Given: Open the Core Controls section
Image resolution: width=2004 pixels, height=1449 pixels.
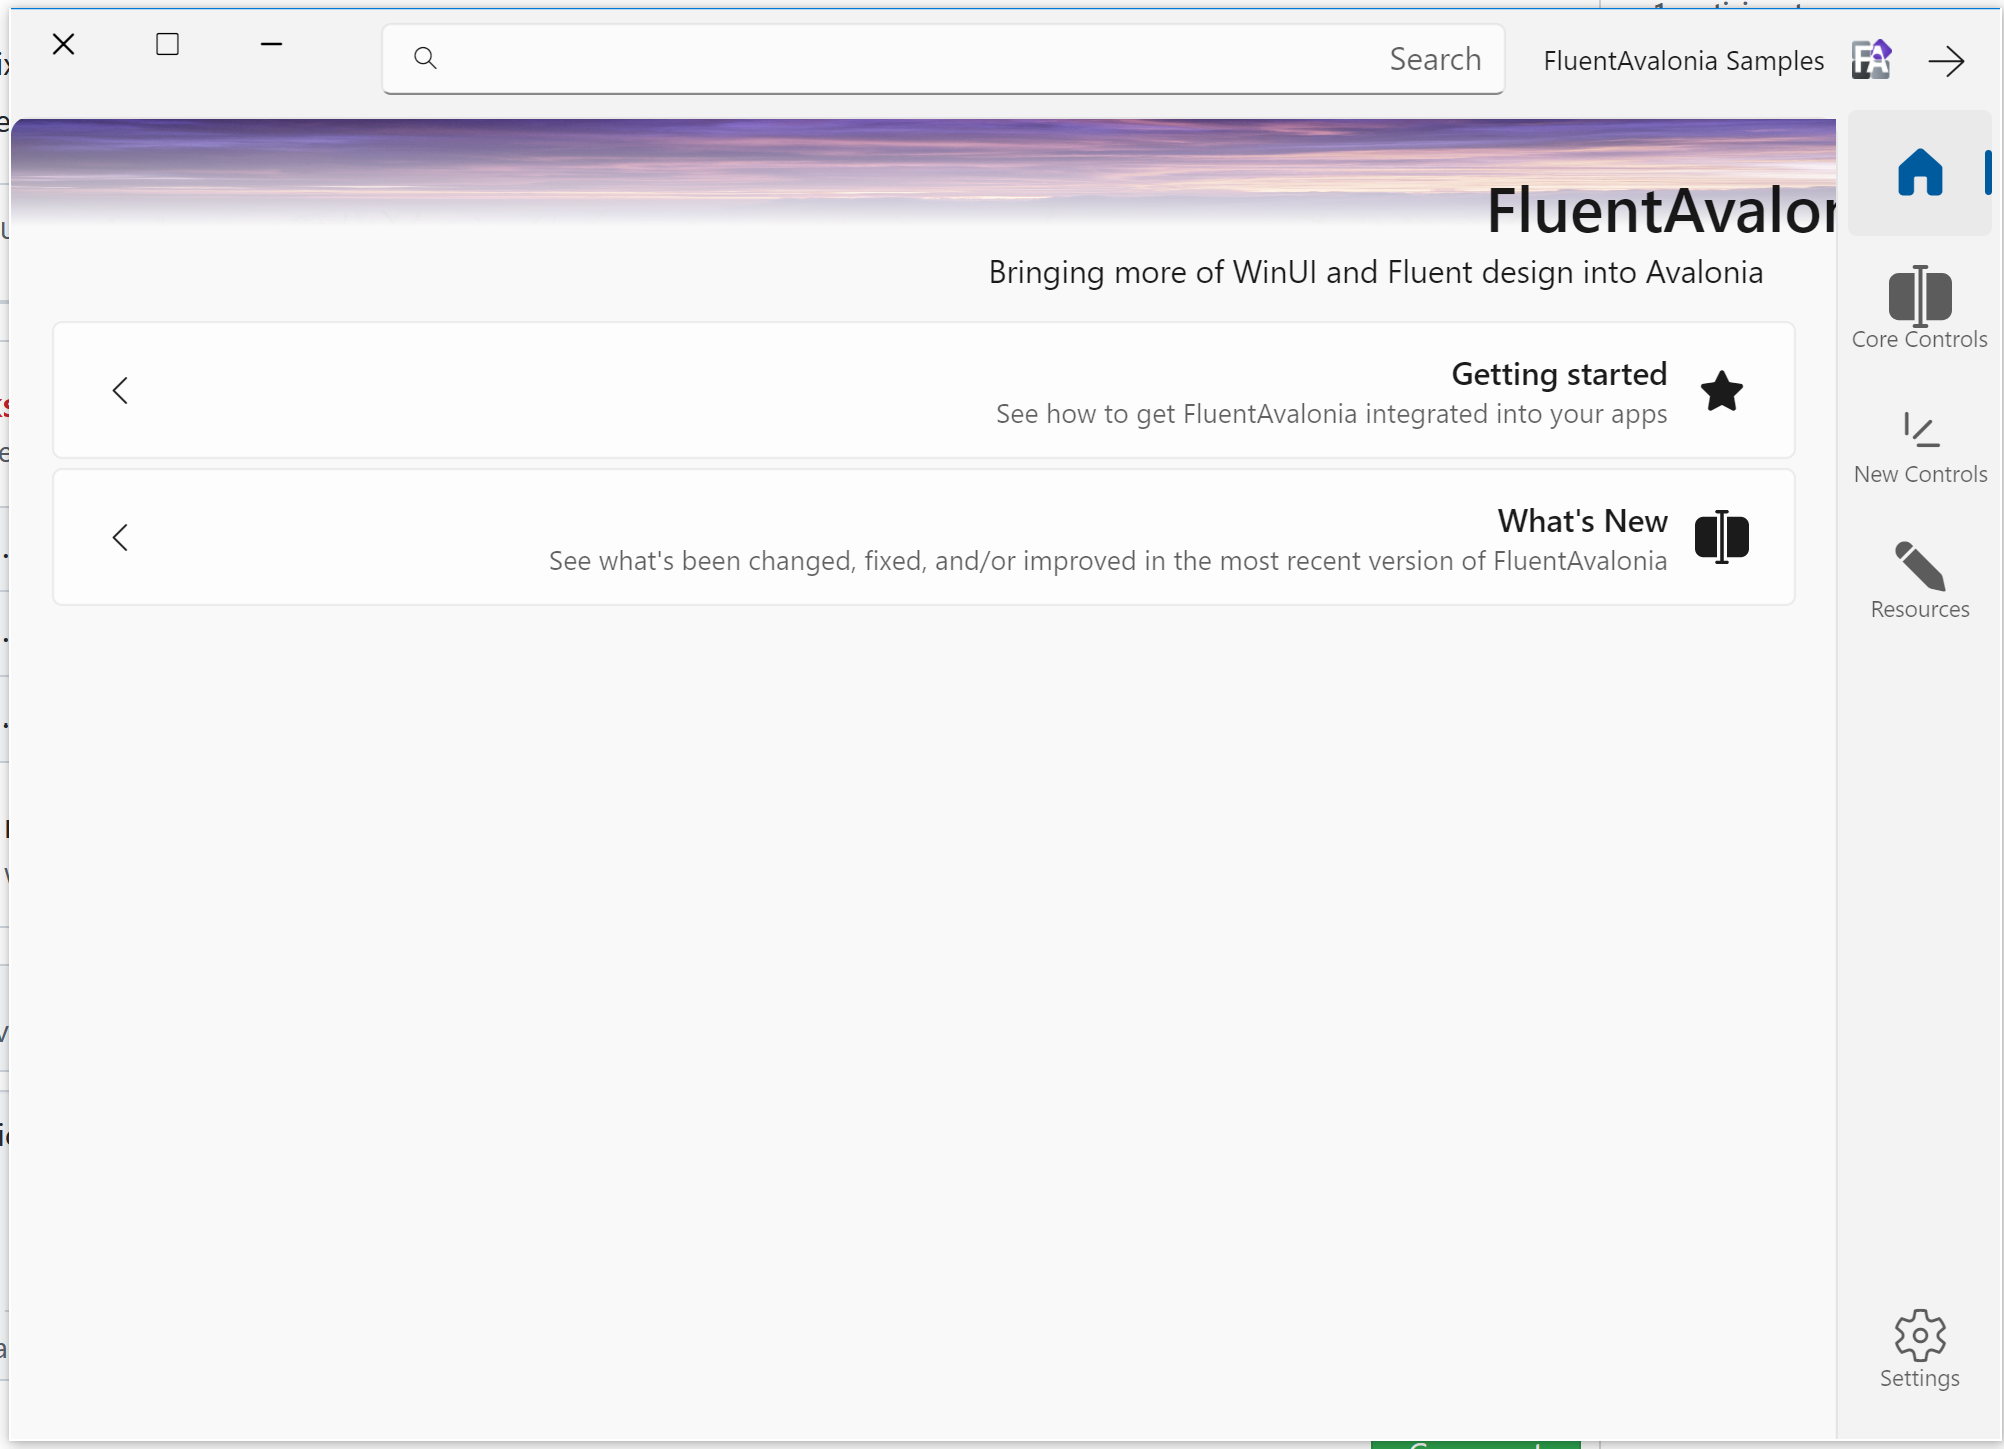Looking at the screenshot, I should pos(1919,296).
